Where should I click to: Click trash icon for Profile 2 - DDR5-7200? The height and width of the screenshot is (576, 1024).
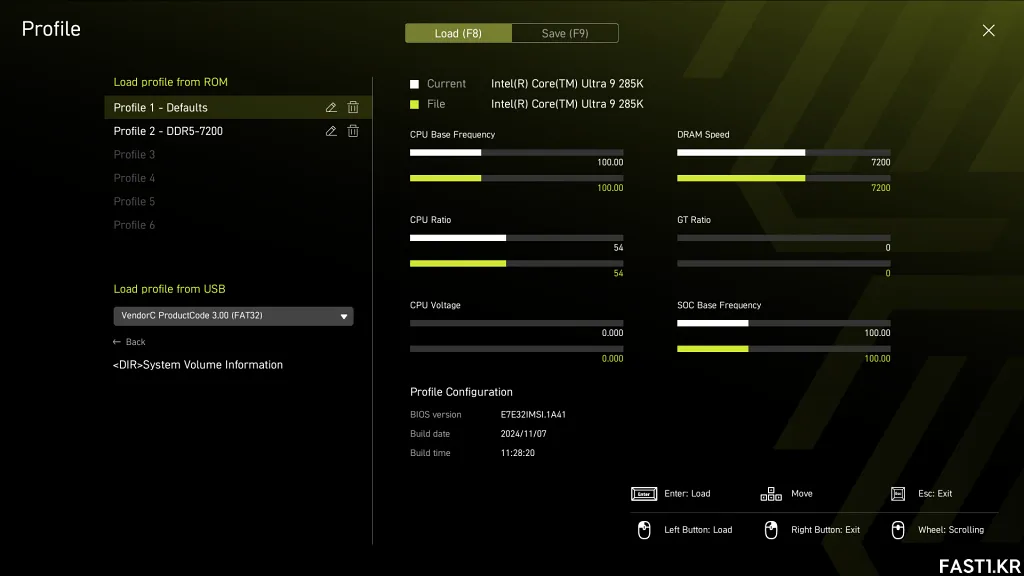(353, 131)
